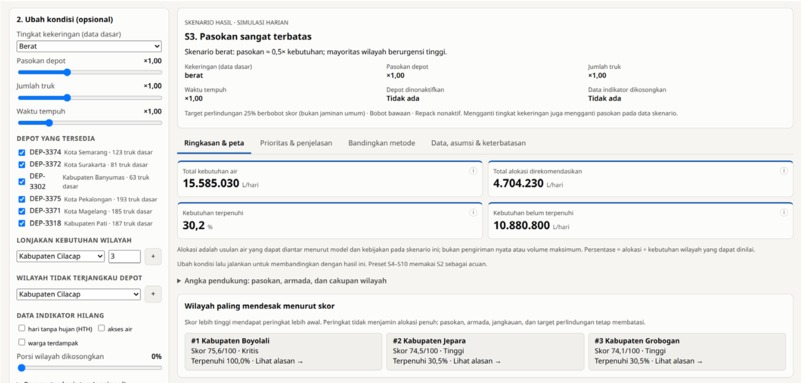Adjust the Waktu tempuh slider

89,123
